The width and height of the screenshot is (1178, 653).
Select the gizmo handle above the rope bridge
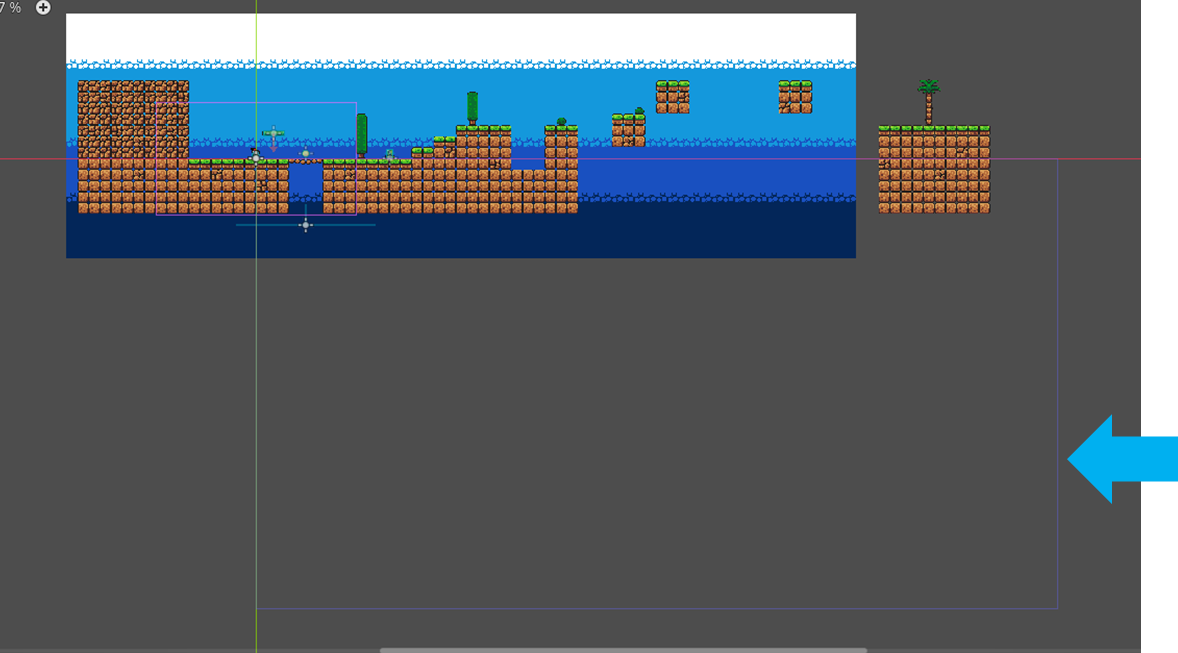(305, 153)
